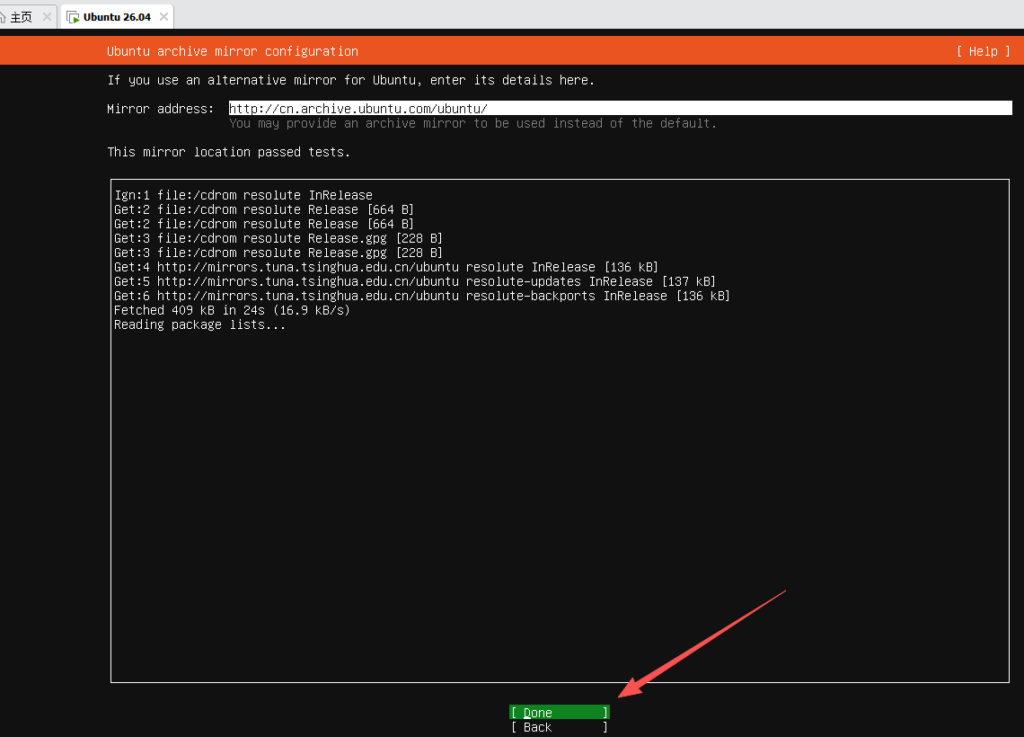
Task: Click the 'If you use an alternative mirror' text
Action: point(351,80)
